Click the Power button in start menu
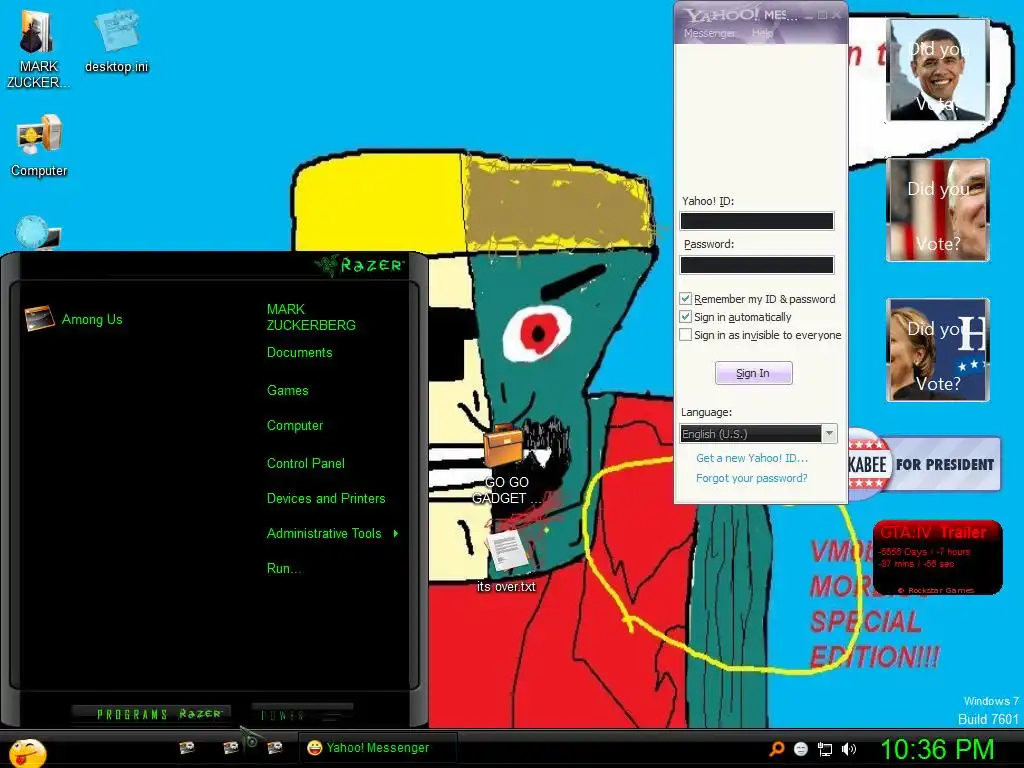The image size is (1024, 768). [302, 715]
